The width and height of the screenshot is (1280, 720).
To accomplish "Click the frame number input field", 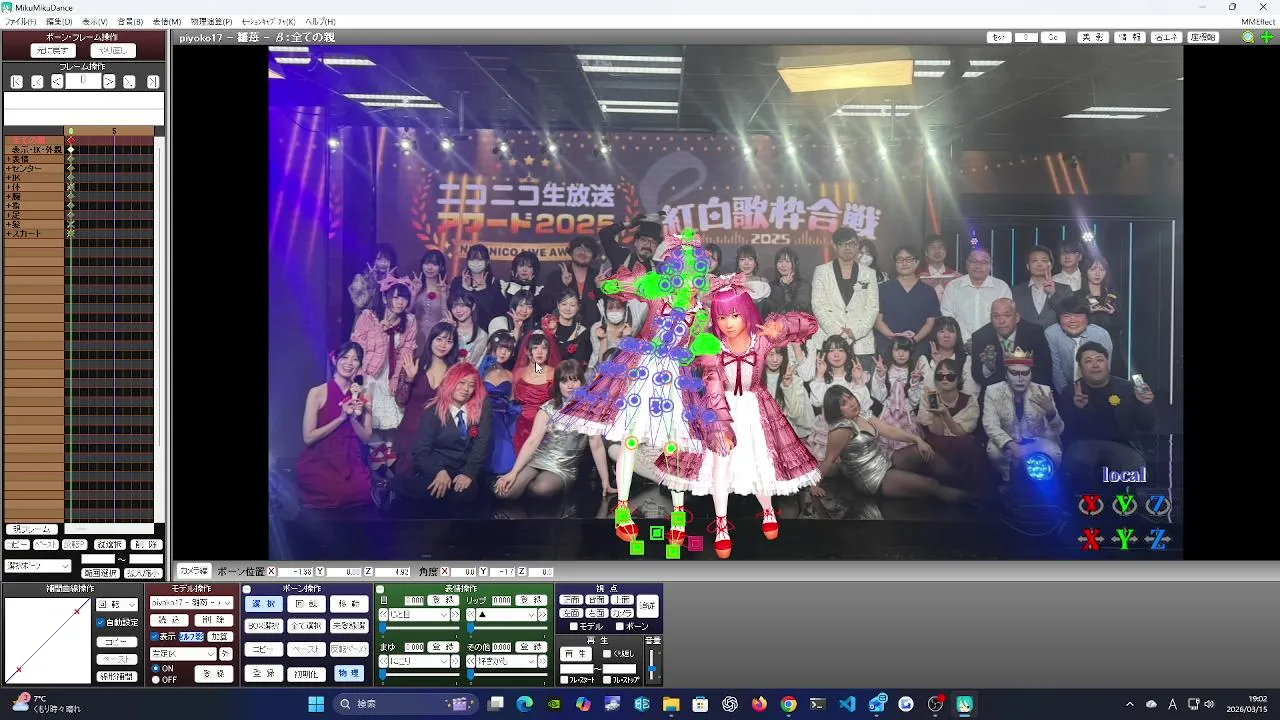I will (83, 81).
